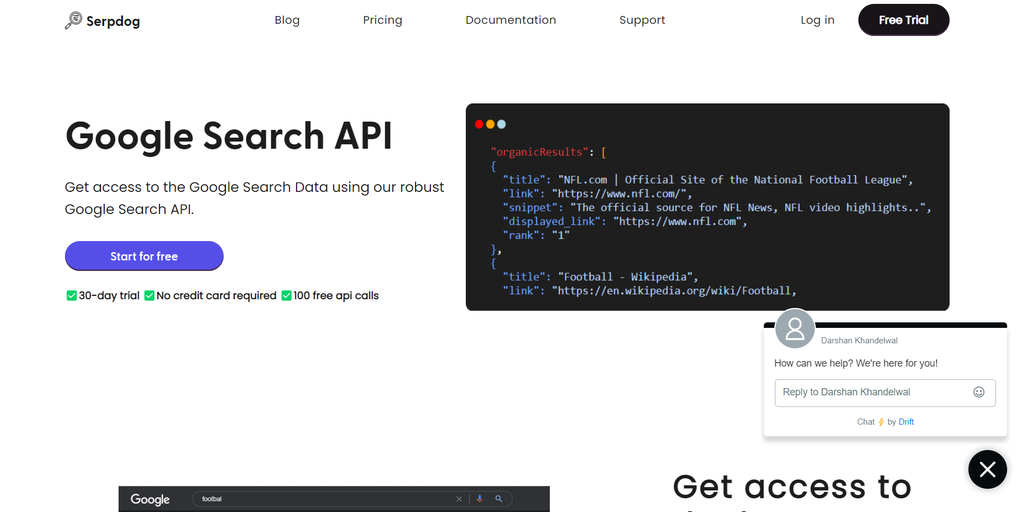Focus the Reply to Darshan Khandelwal field
The height and width of the screenshot is (512, 1024).
point(870,392)
